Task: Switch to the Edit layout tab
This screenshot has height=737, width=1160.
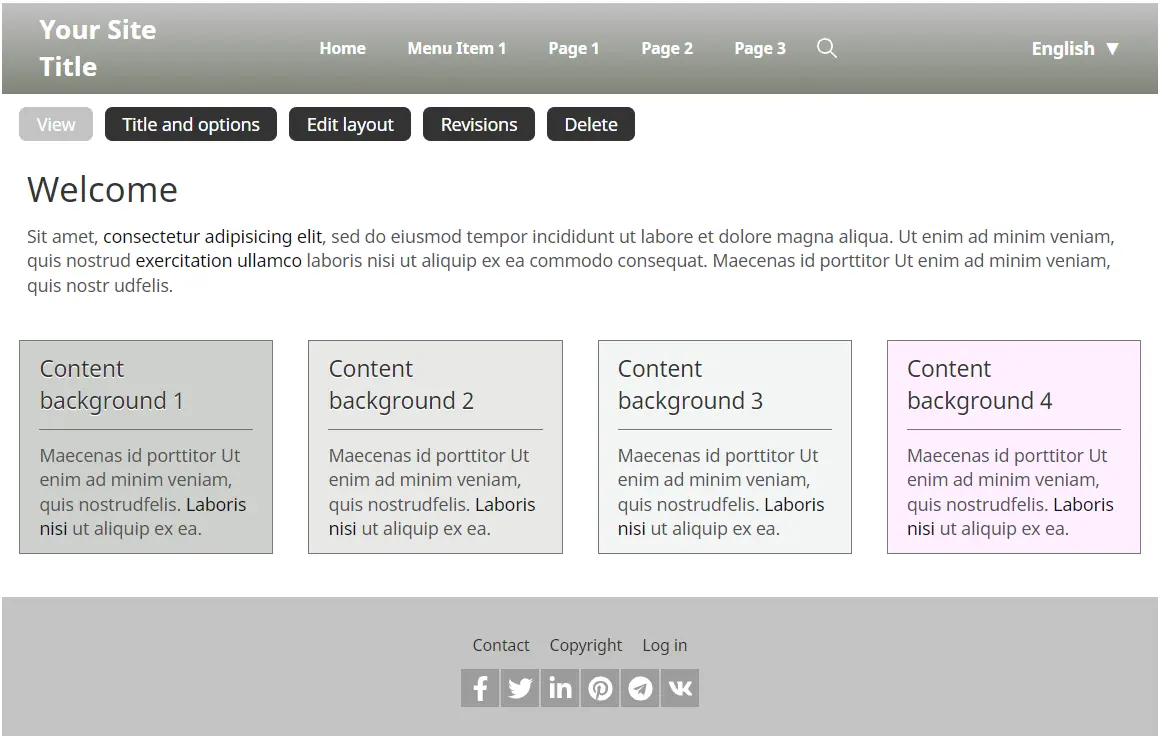Action: 350,125
